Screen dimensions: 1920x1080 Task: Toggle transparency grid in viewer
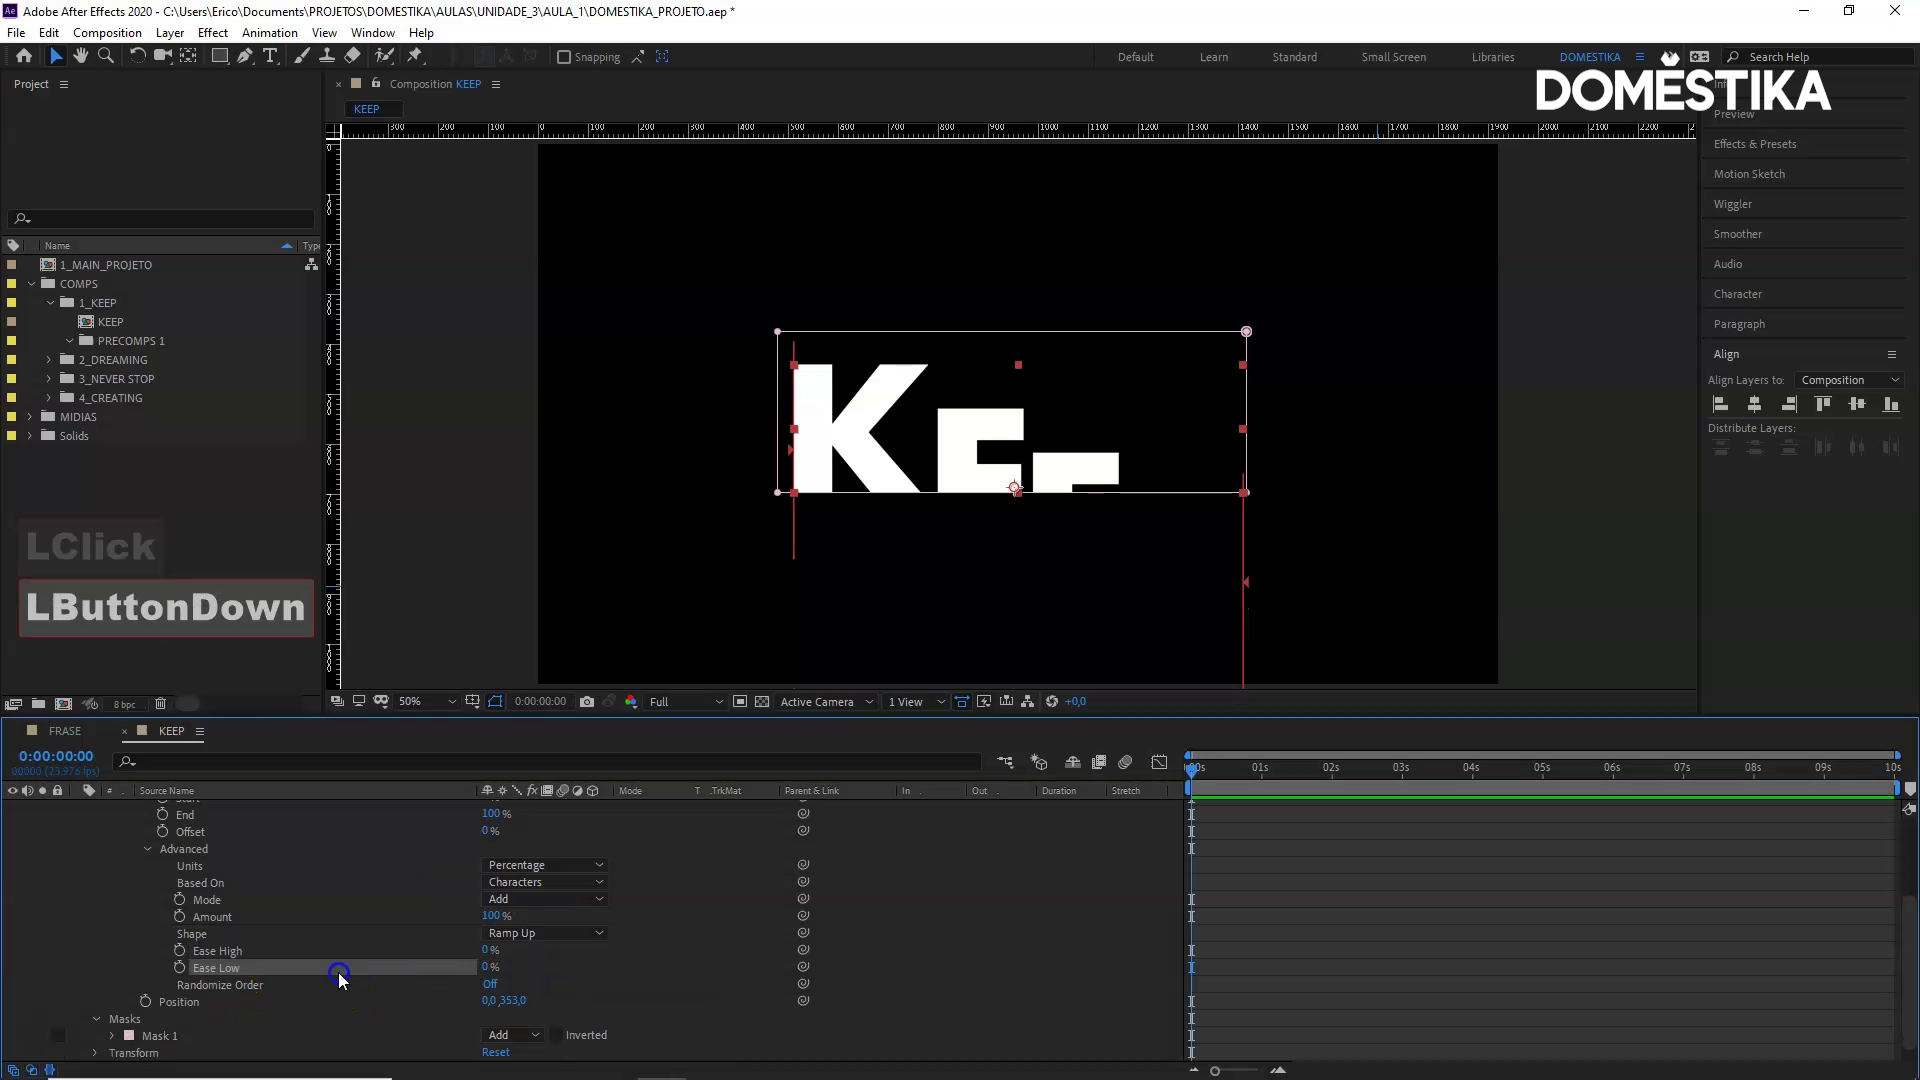[x=762, y=702]
